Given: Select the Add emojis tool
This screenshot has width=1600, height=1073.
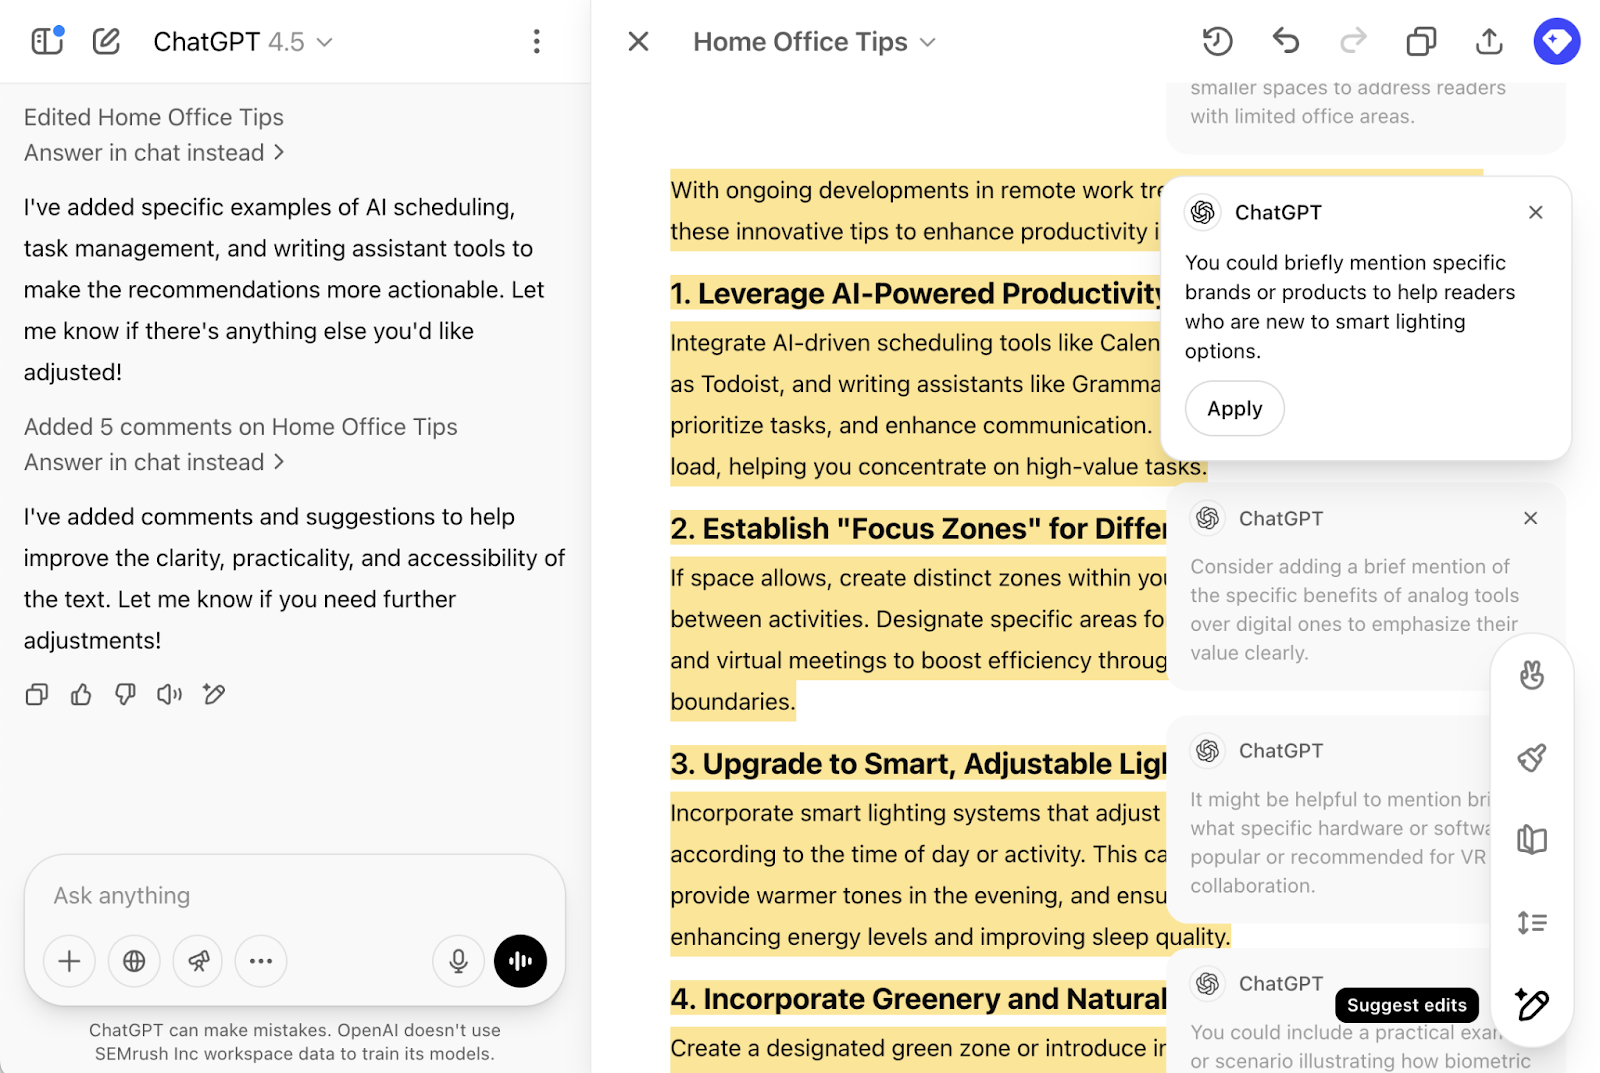Looking at the screenshot, I should click(1530, 674).
